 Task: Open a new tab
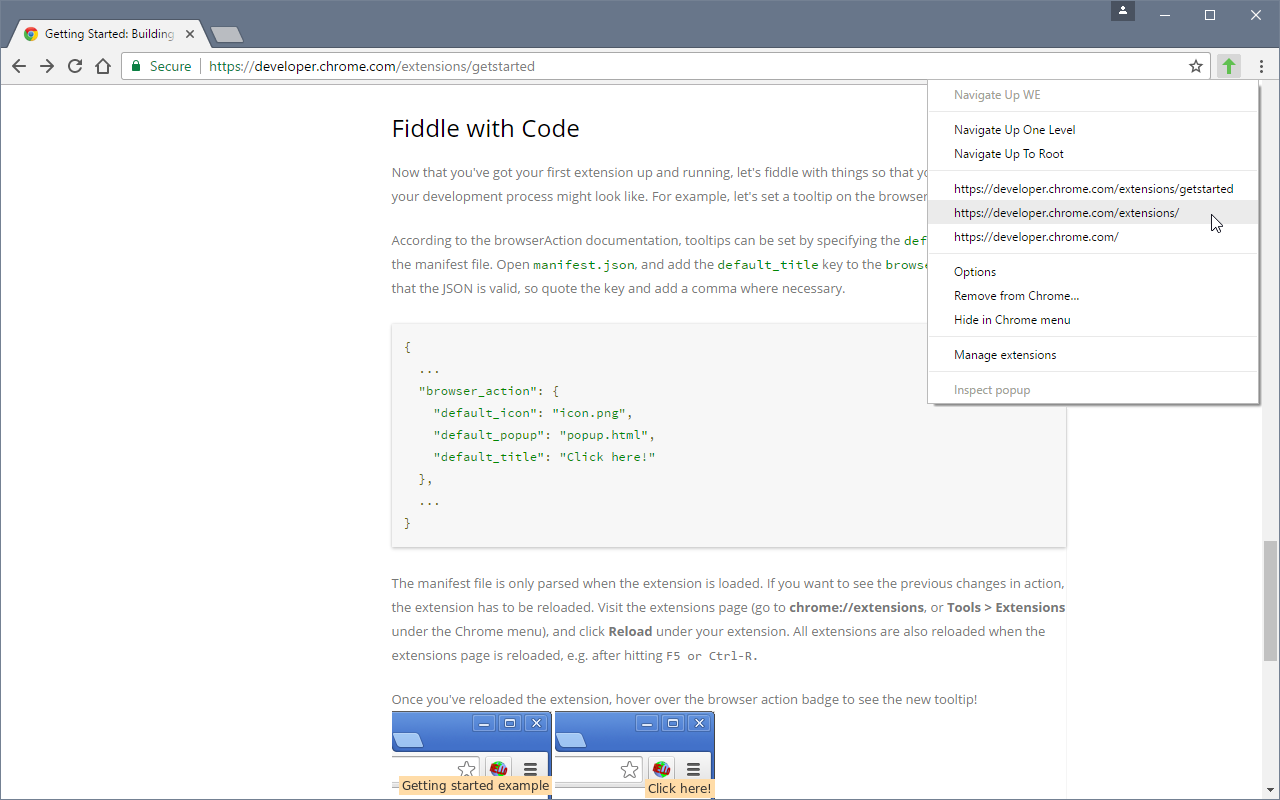[x=227, y=35]
